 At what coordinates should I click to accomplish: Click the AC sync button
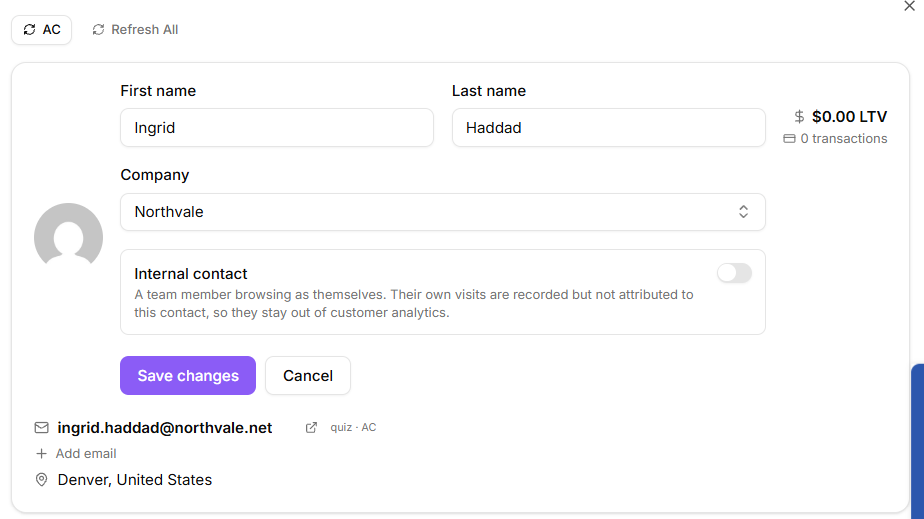(41, 29)
